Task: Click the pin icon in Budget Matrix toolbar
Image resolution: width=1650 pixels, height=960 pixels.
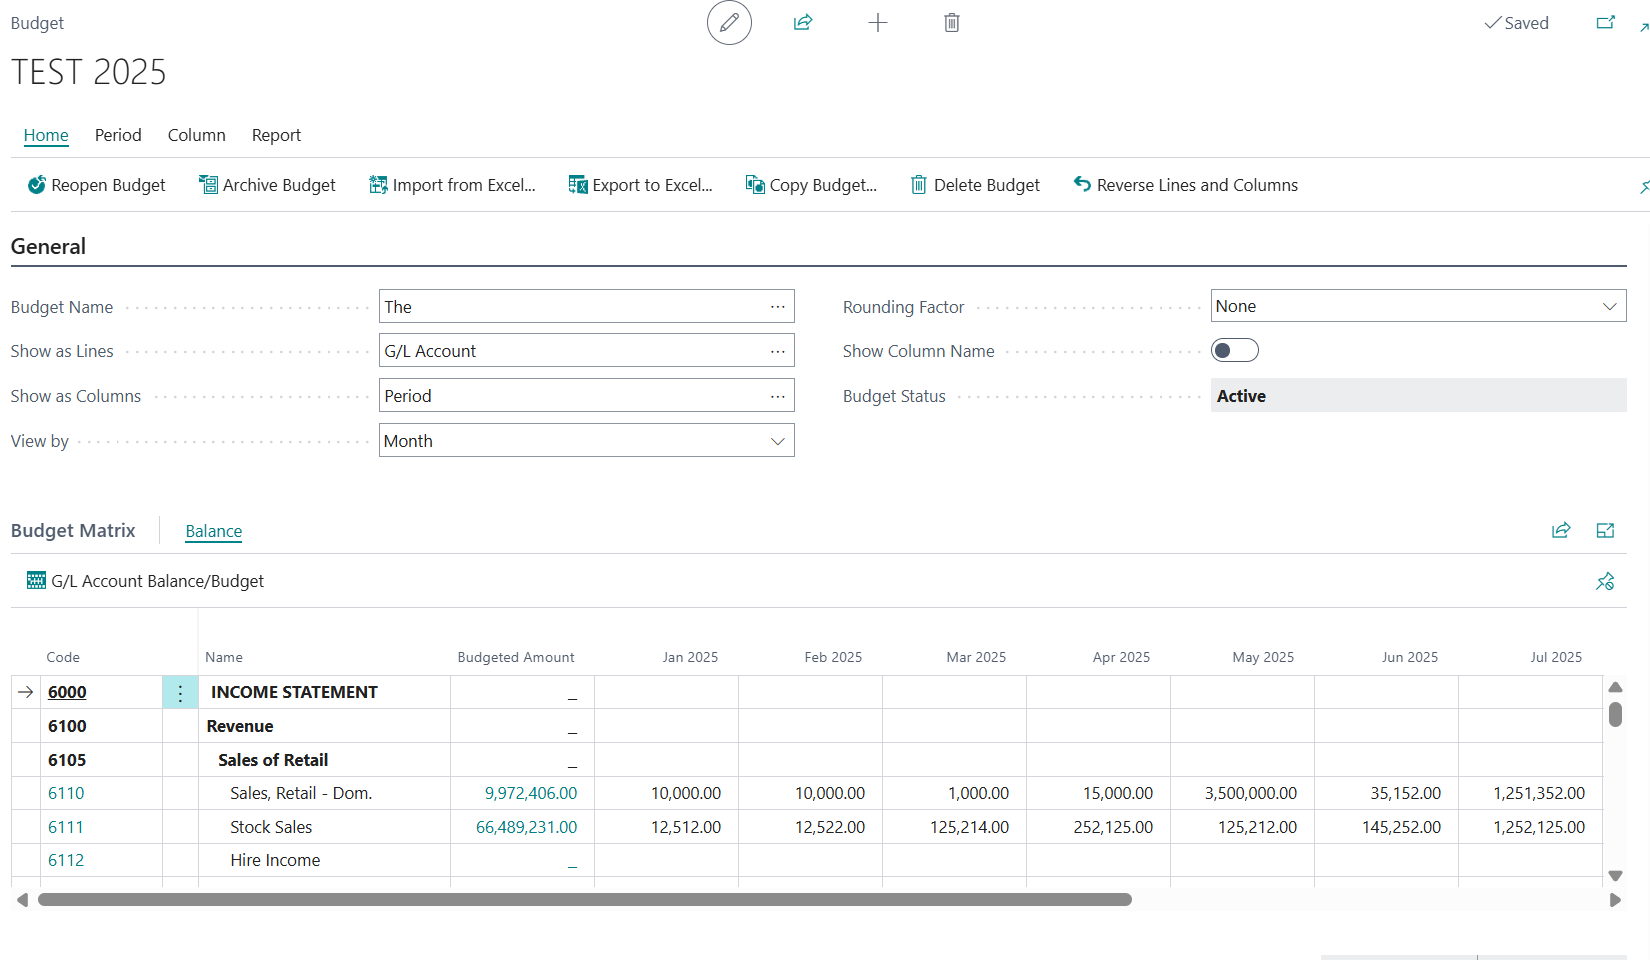Action: [x=1605, y=581]
